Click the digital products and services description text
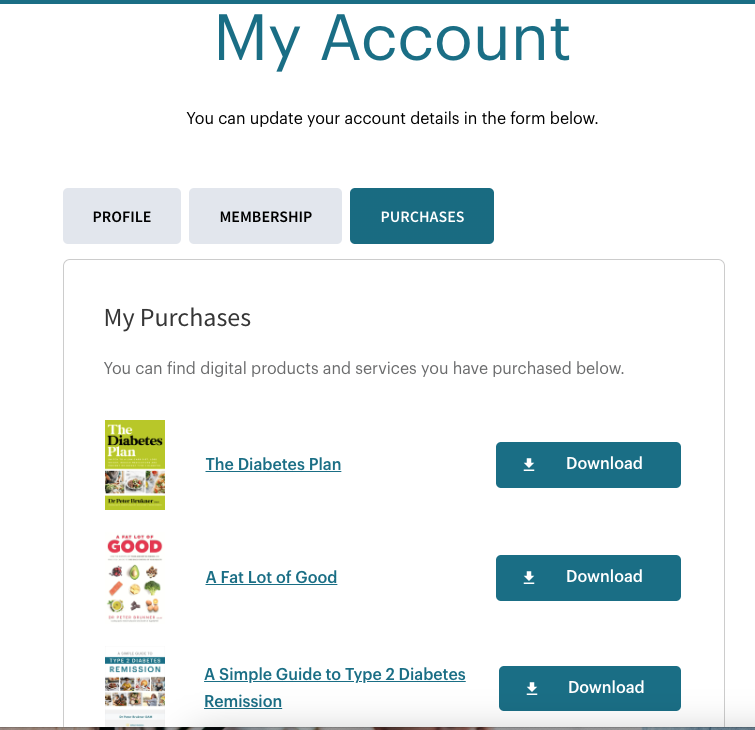Screen dimensions: 755x730 pos(364,368)
